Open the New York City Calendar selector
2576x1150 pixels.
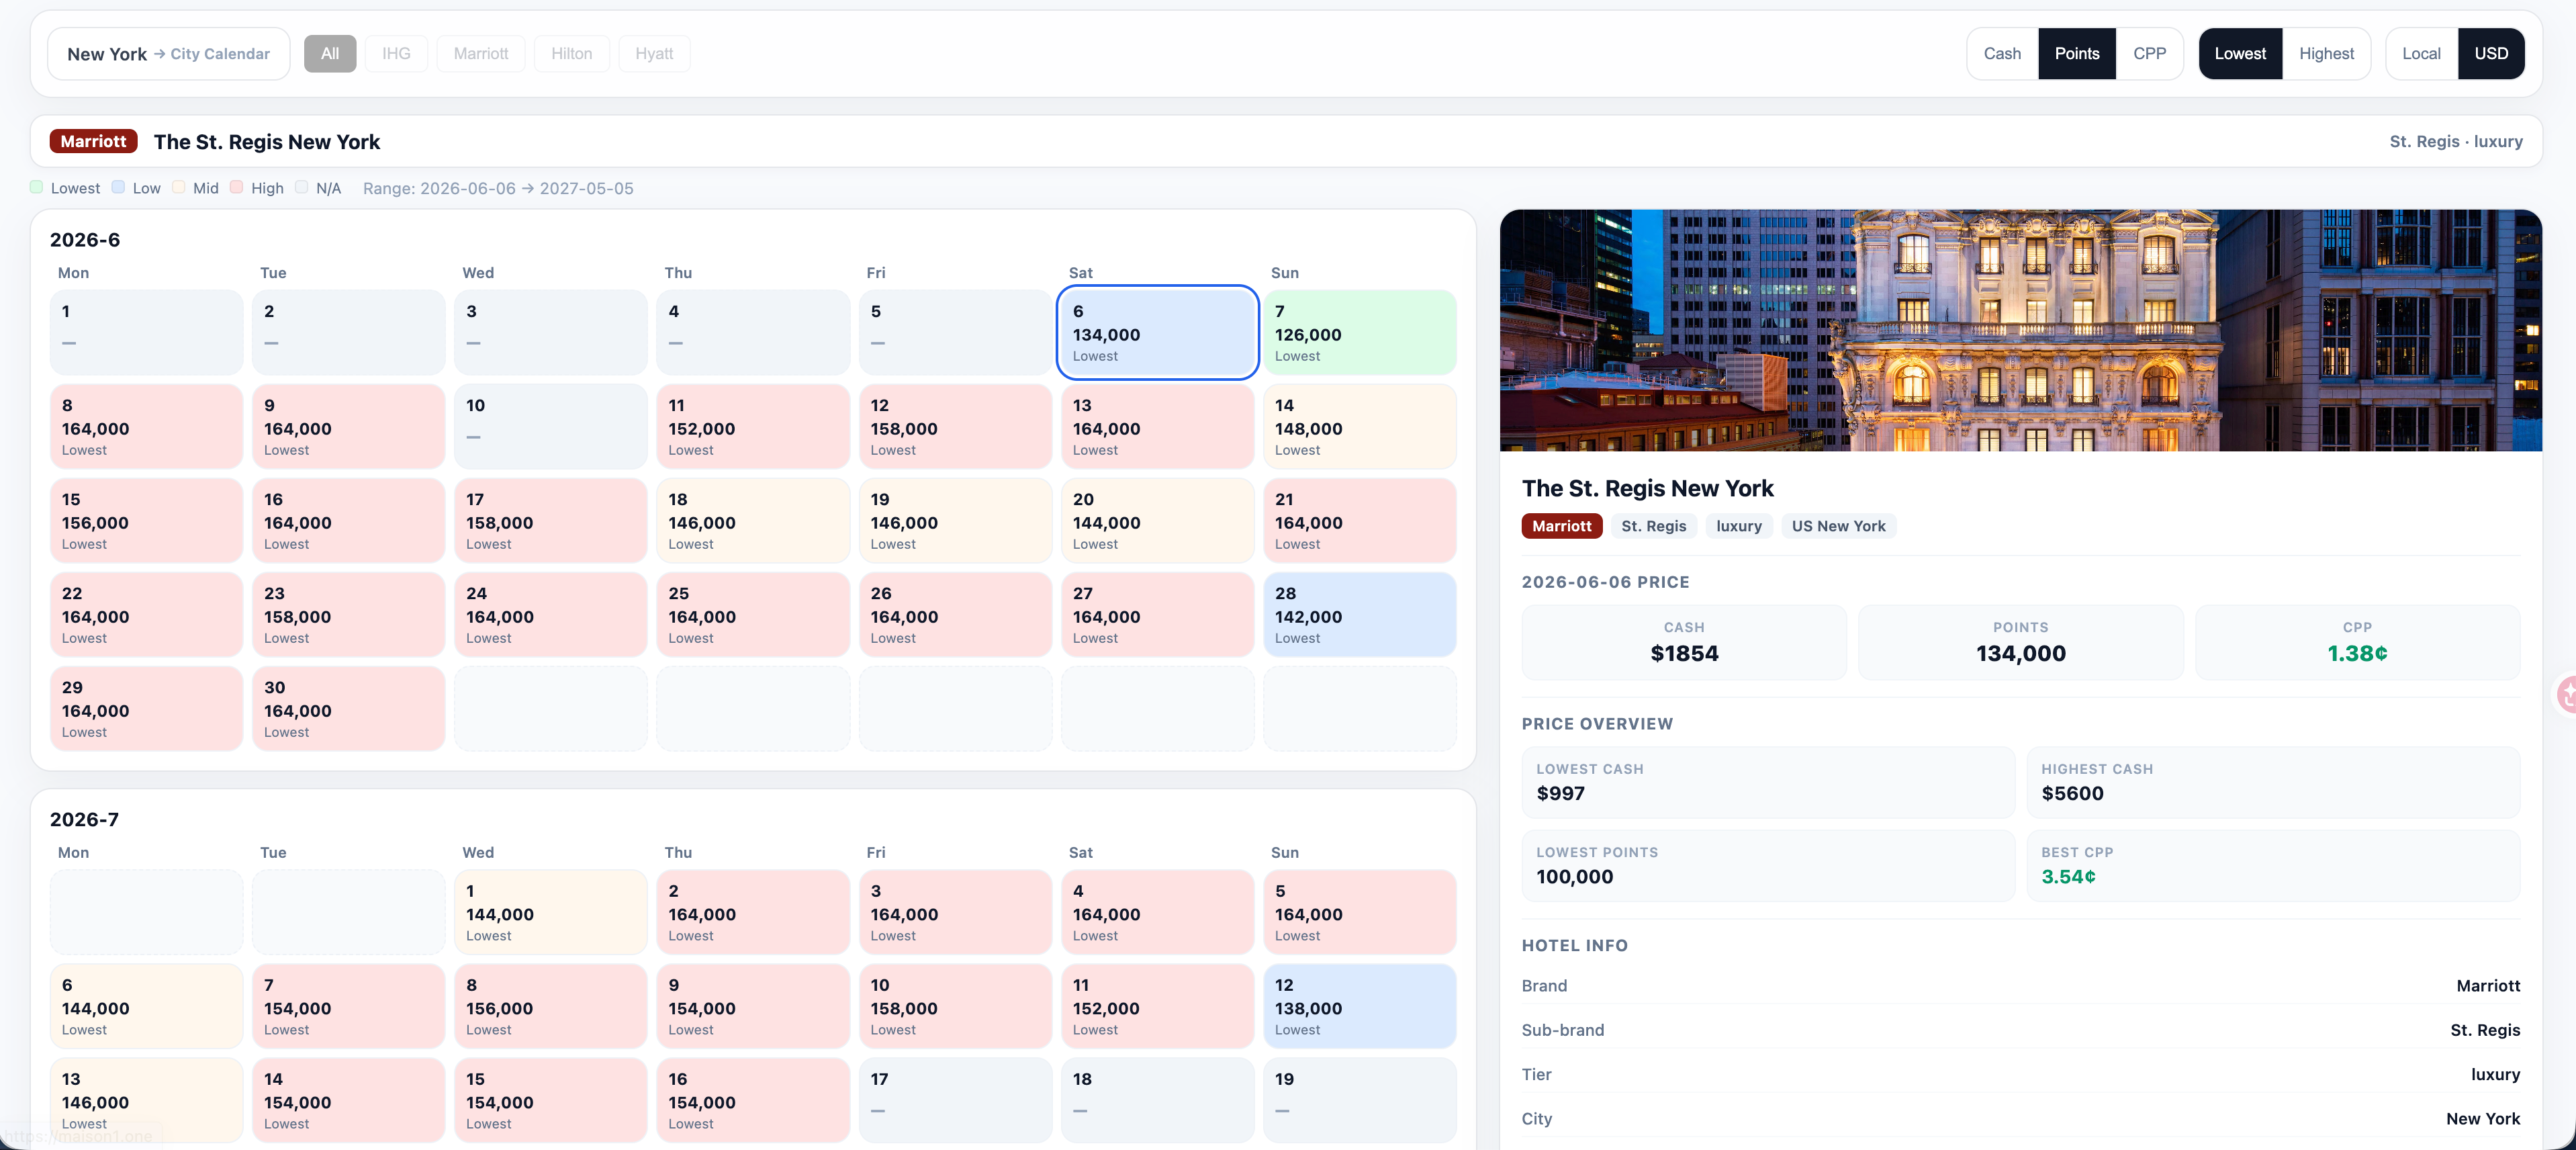click(x=168, y=54)
